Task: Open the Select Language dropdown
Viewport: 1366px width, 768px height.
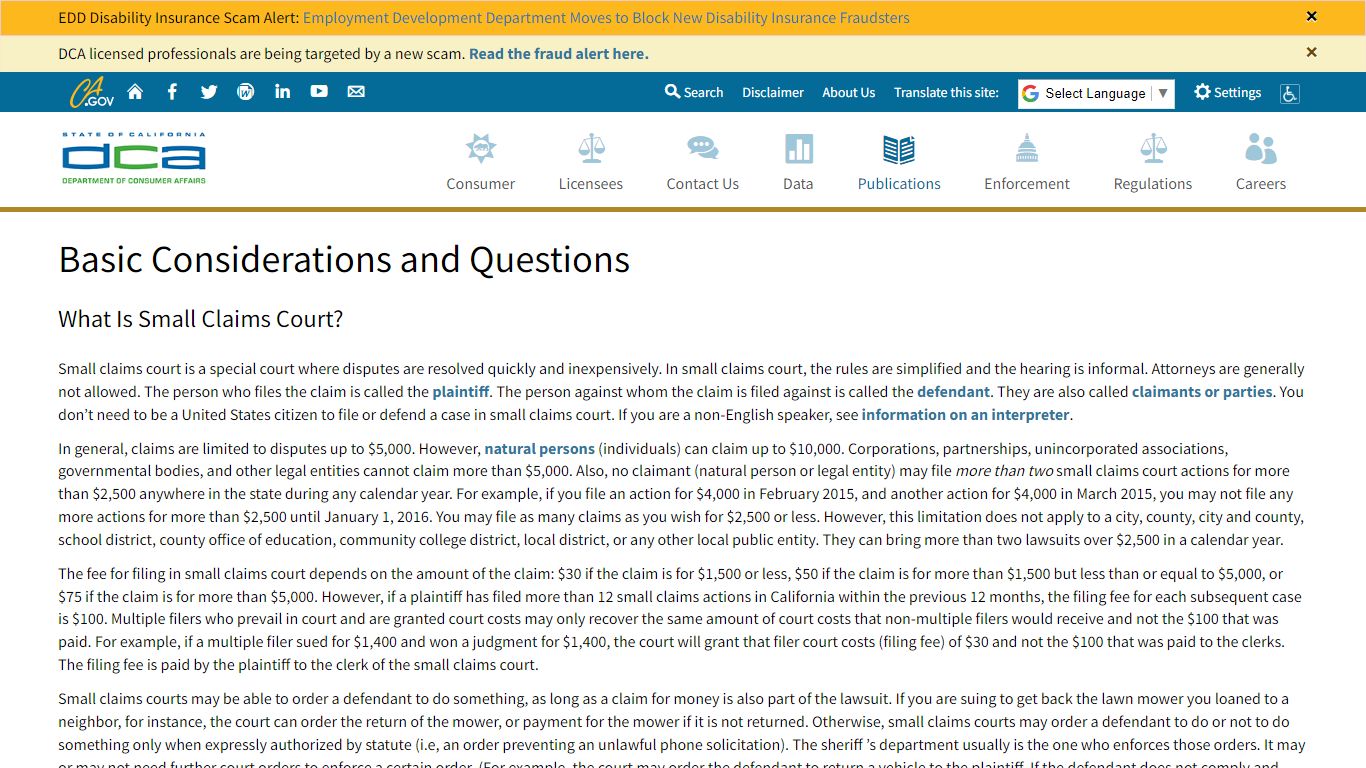Action: (1096, 93)
